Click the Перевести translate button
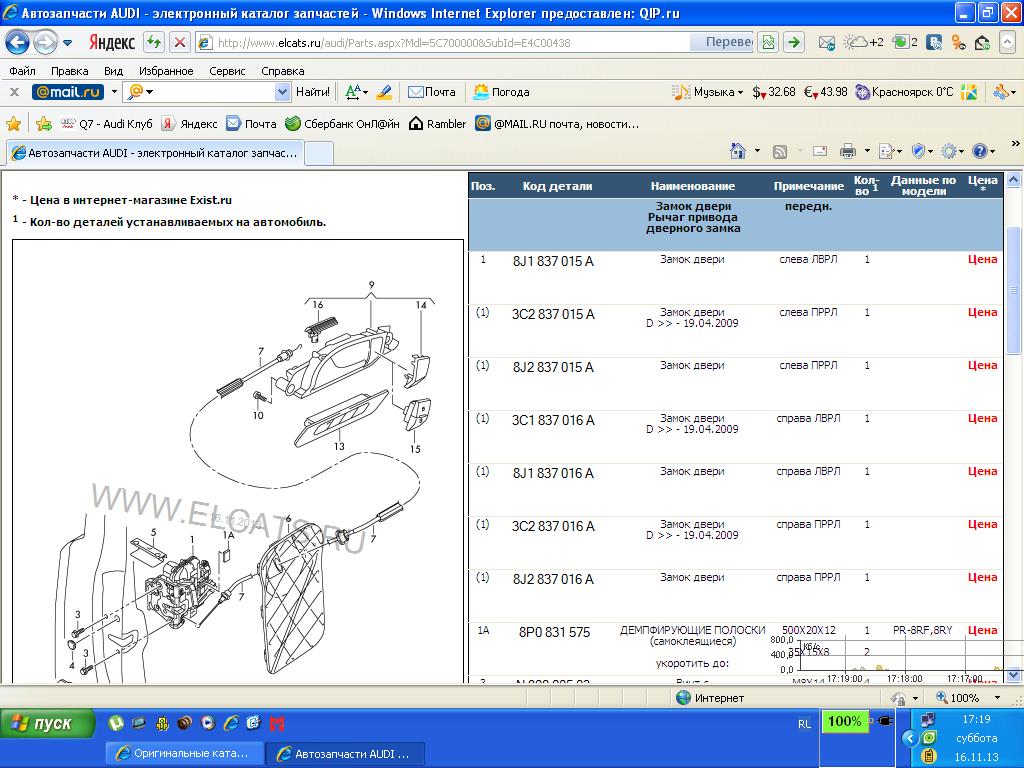 click(x=722, y=42)
